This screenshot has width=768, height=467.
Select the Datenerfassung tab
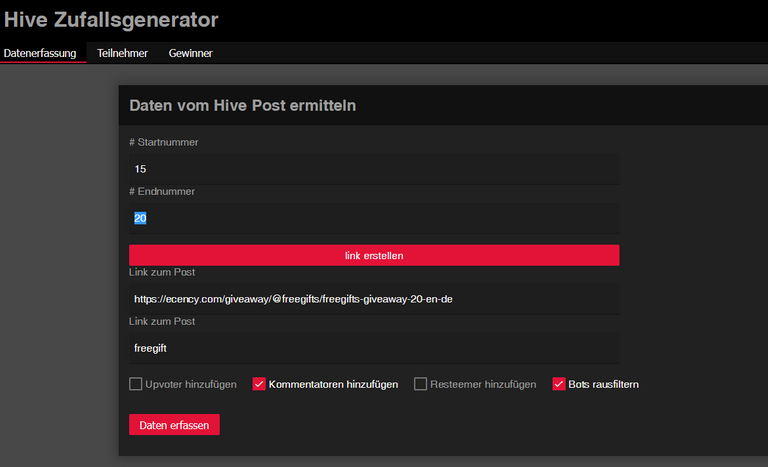coord(40,53)
